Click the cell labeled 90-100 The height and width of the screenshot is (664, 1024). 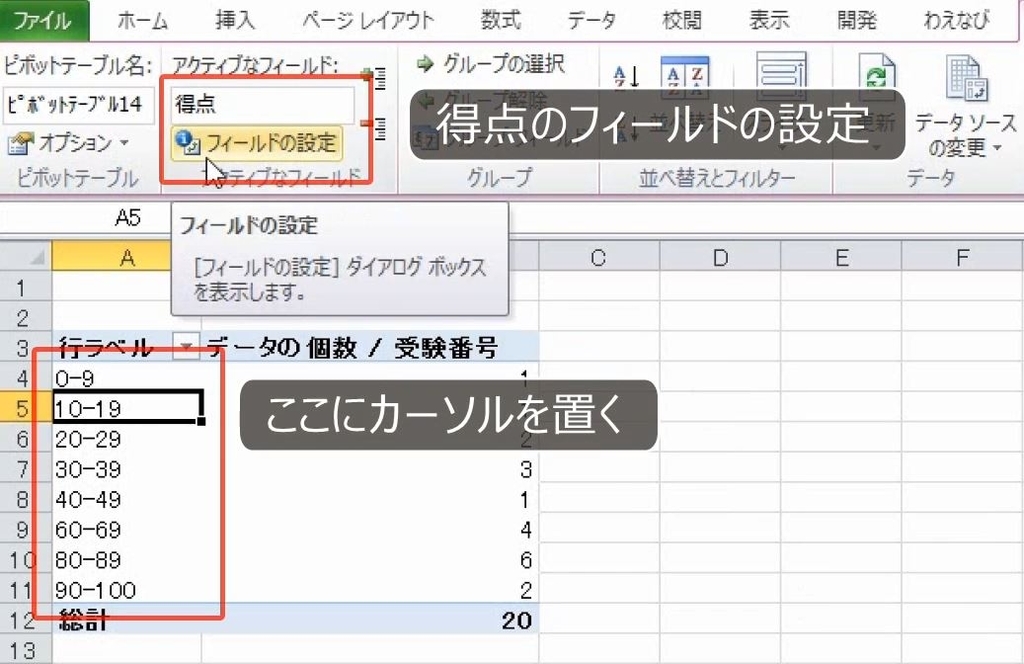tap(127, 590)
